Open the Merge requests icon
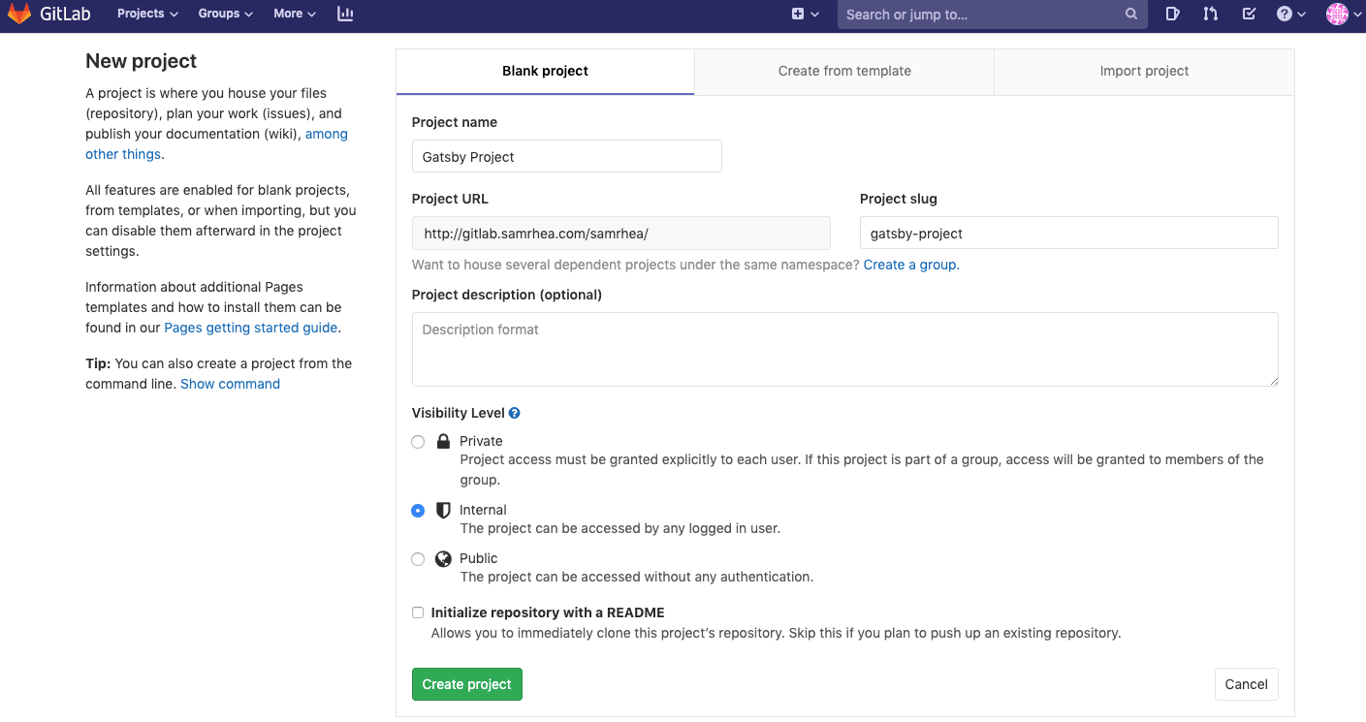This screenshot has height=722, width=1366. [1211, 14]
